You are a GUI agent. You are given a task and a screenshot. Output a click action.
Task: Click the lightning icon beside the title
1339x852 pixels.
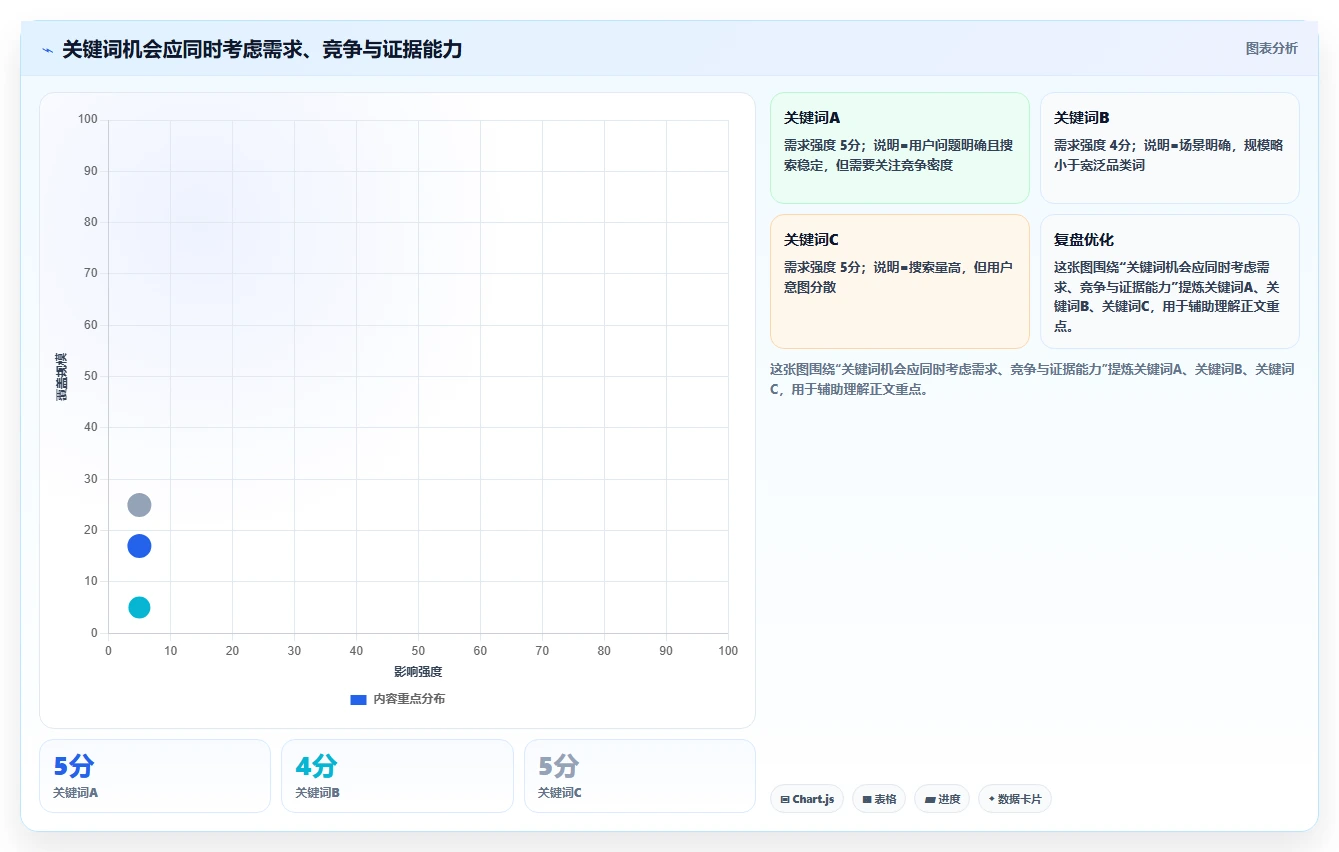tap(48, 50)
